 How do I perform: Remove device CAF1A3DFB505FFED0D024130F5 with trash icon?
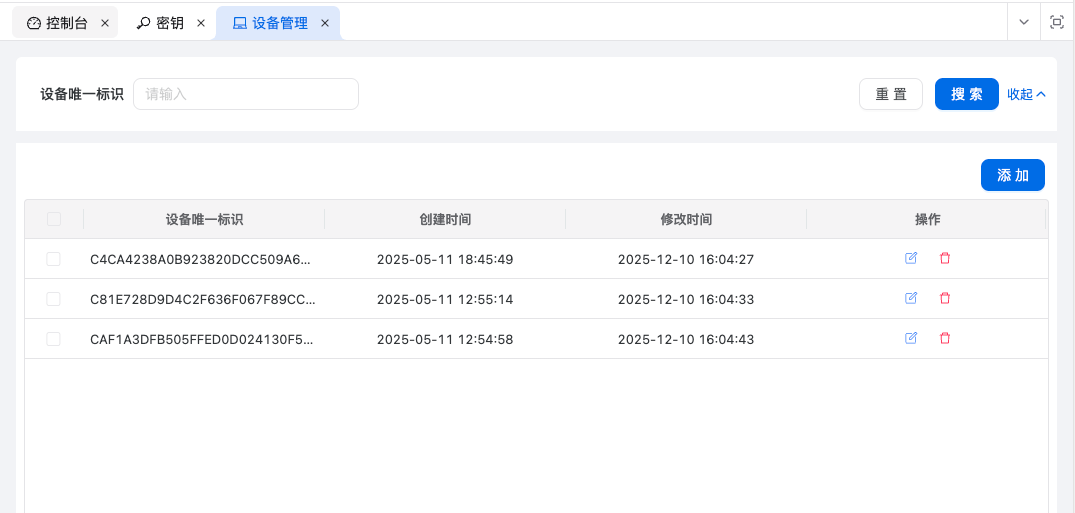click(945, 338)
